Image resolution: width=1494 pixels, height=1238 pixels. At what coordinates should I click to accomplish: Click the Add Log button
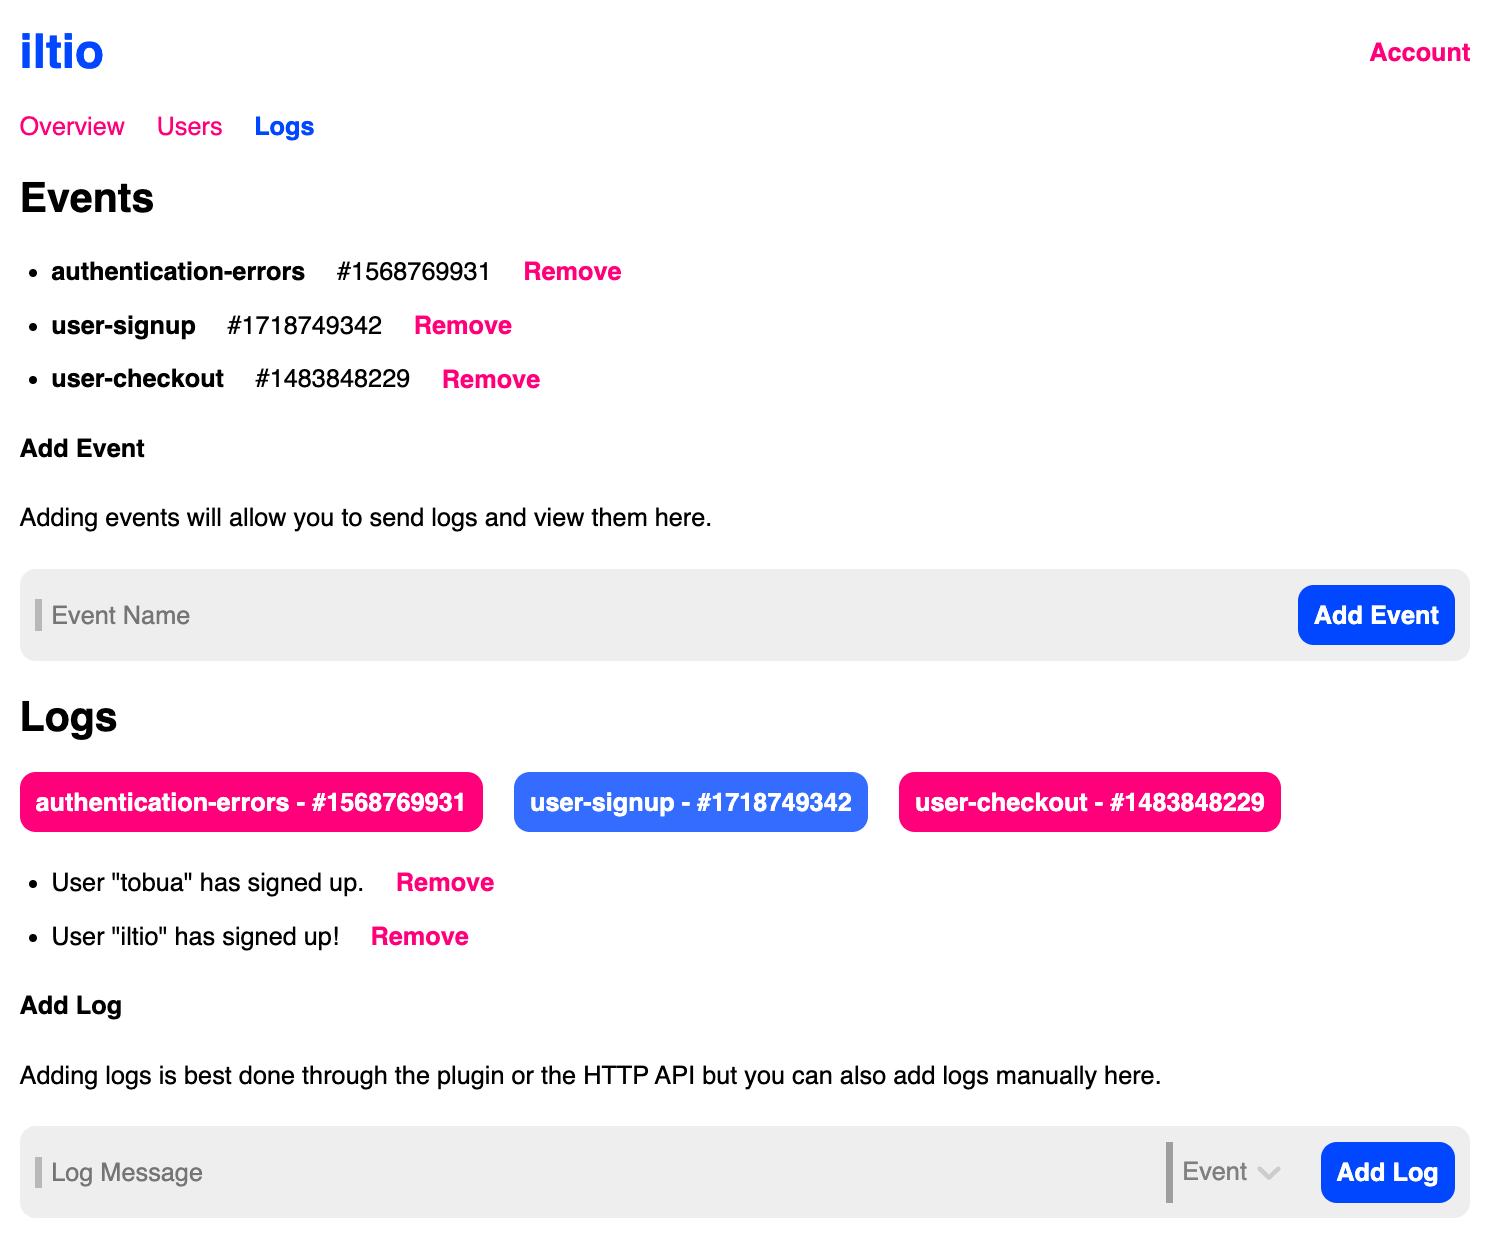[x=1387, y=1172]
